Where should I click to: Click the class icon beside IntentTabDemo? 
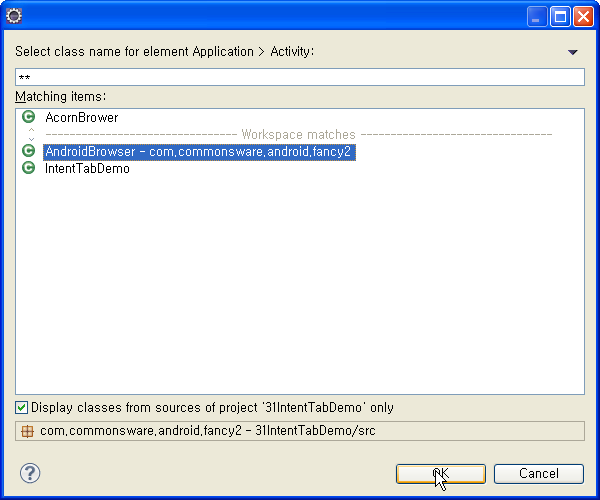(x=29, y=168)
